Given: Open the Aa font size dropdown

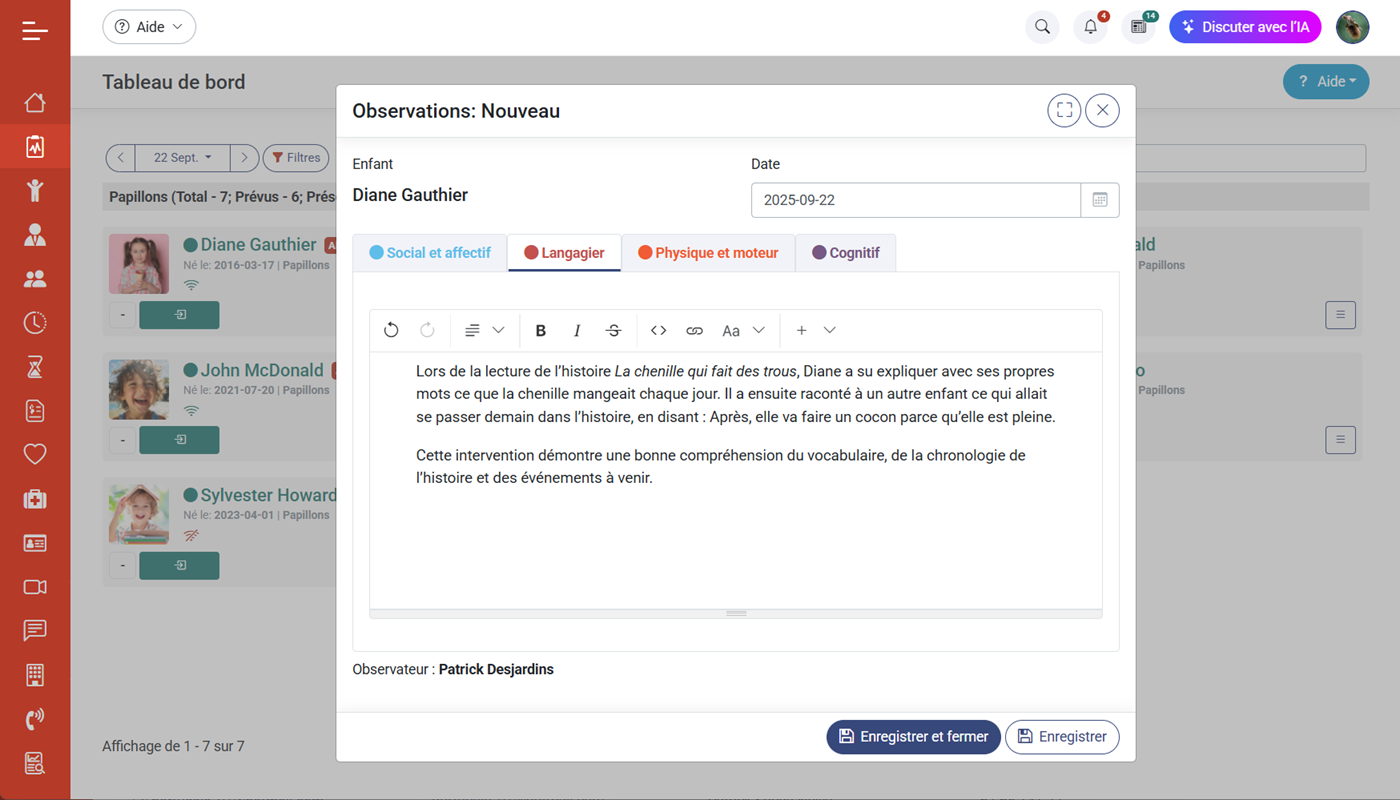Looking at the screenshot, I should pos(743,331).
